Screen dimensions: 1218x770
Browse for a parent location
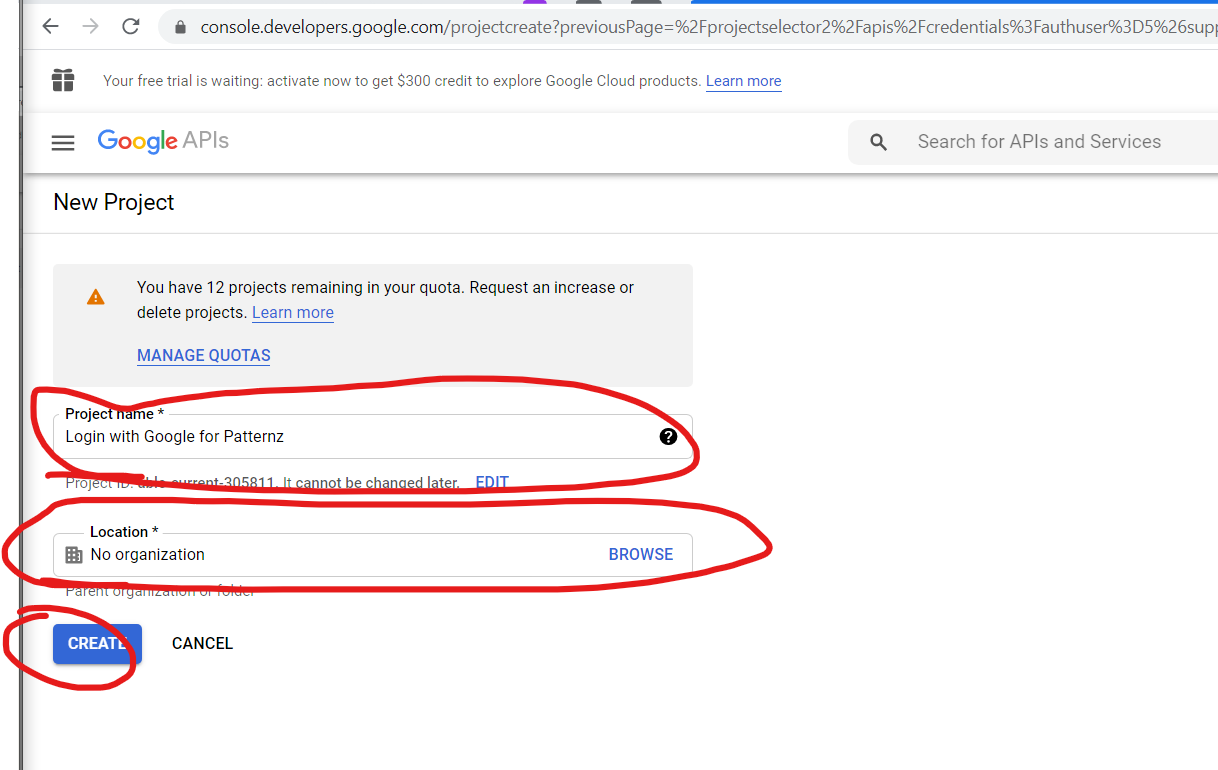coord(640,555)
